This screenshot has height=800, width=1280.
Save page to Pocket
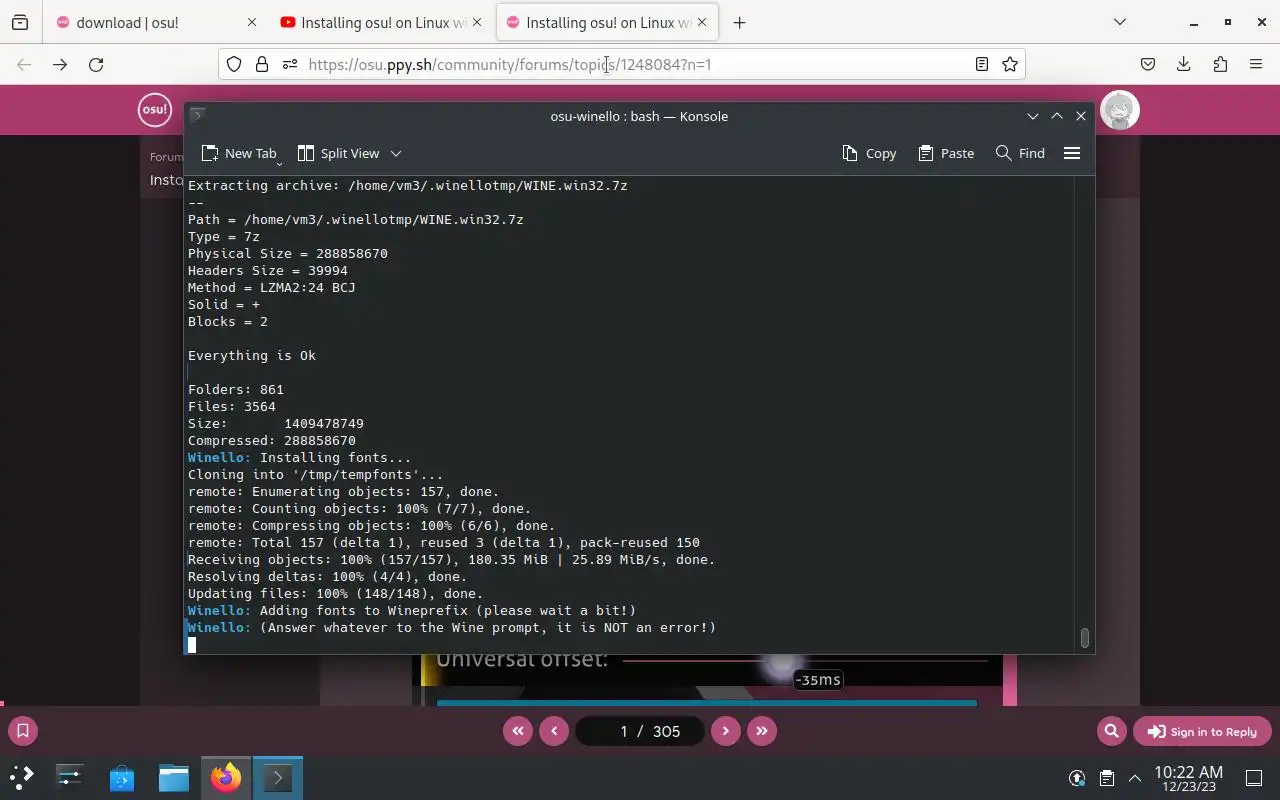coord(1148,64)
